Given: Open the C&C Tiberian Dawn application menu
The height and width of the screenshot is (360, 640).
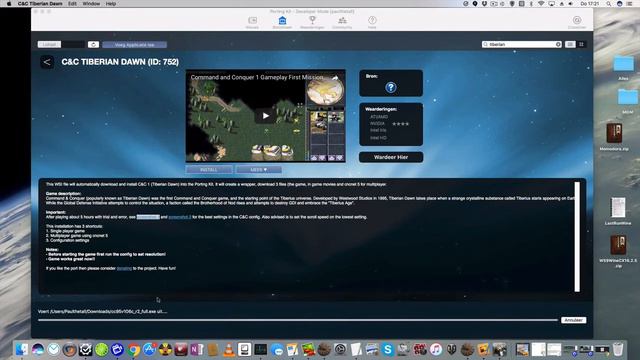Looking at the screenshot, I should coord(40,4).
